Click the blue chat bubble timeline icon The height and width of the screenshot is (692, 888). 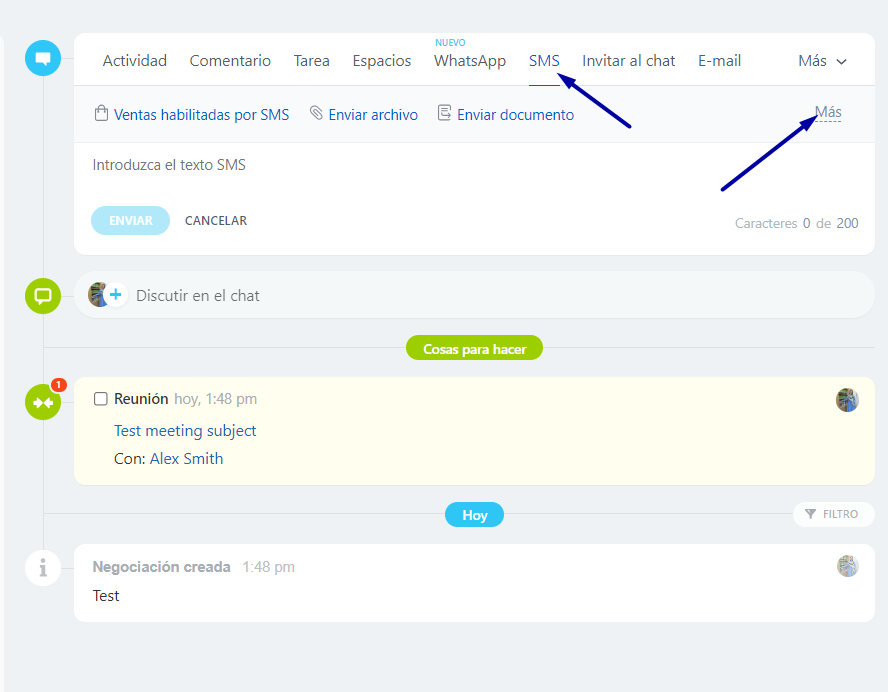pyautogui.click(x=43, y=59)
